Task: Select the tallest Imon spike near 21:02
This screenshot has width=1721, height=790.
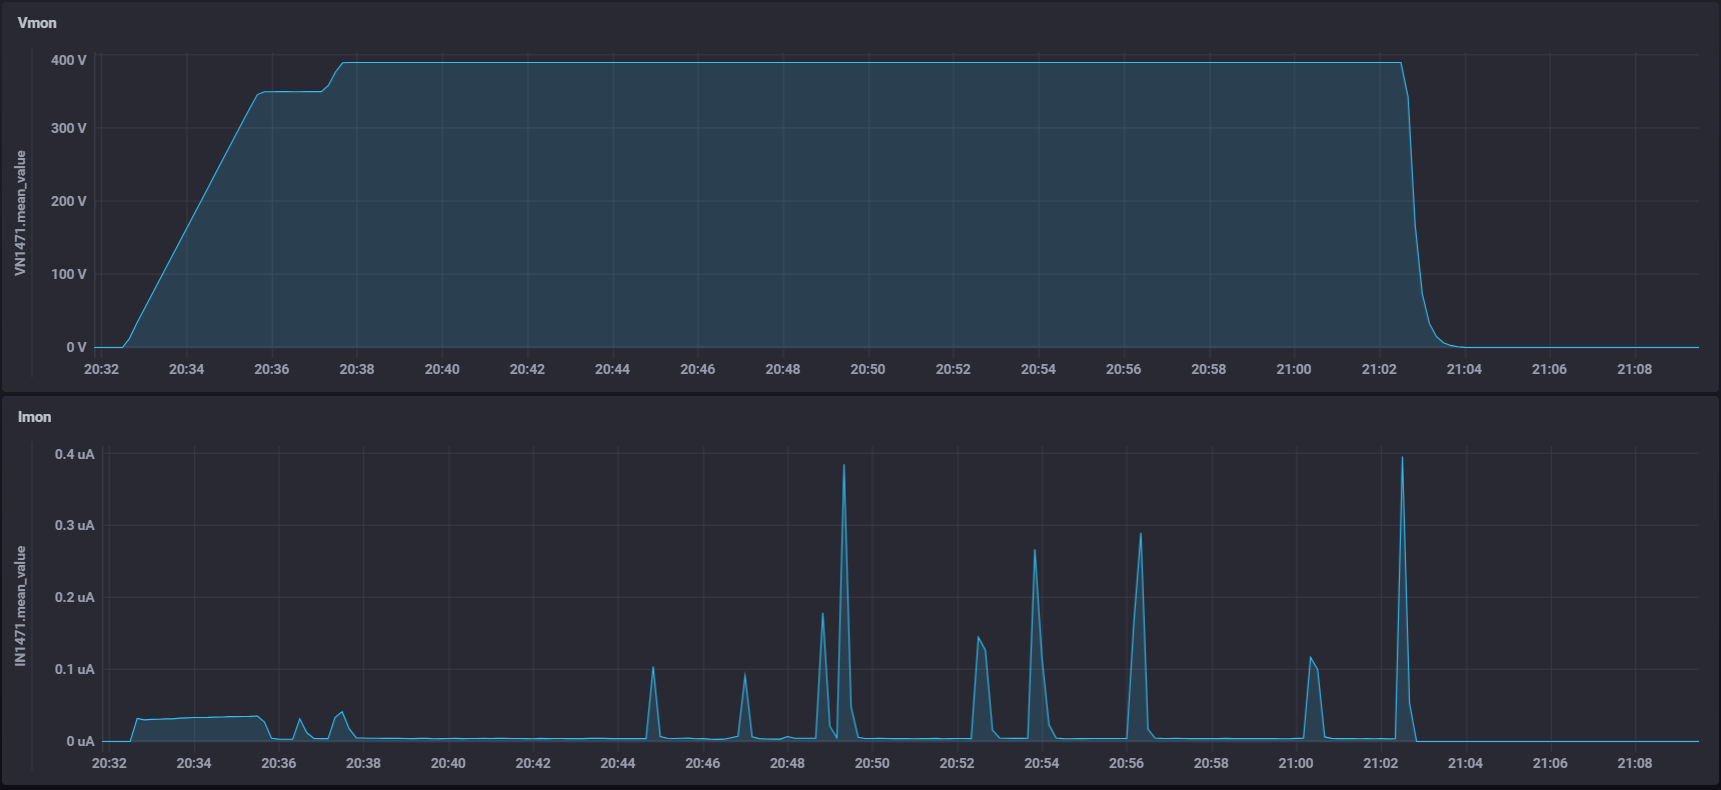Action: tap(1402, 458)
